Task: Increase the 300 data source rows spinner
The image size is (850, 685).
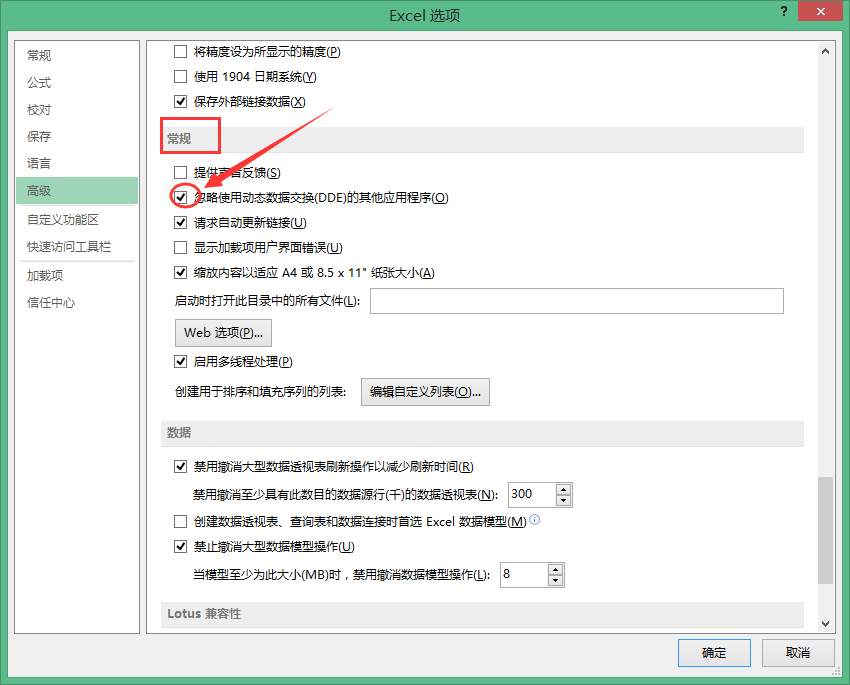Action: click(564, 489)
